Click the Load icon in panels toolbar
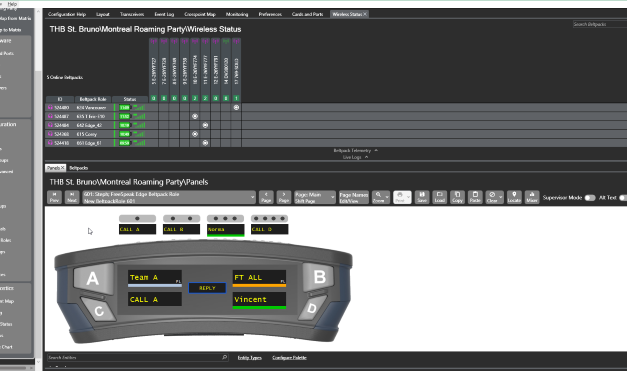 coord(439,197)
